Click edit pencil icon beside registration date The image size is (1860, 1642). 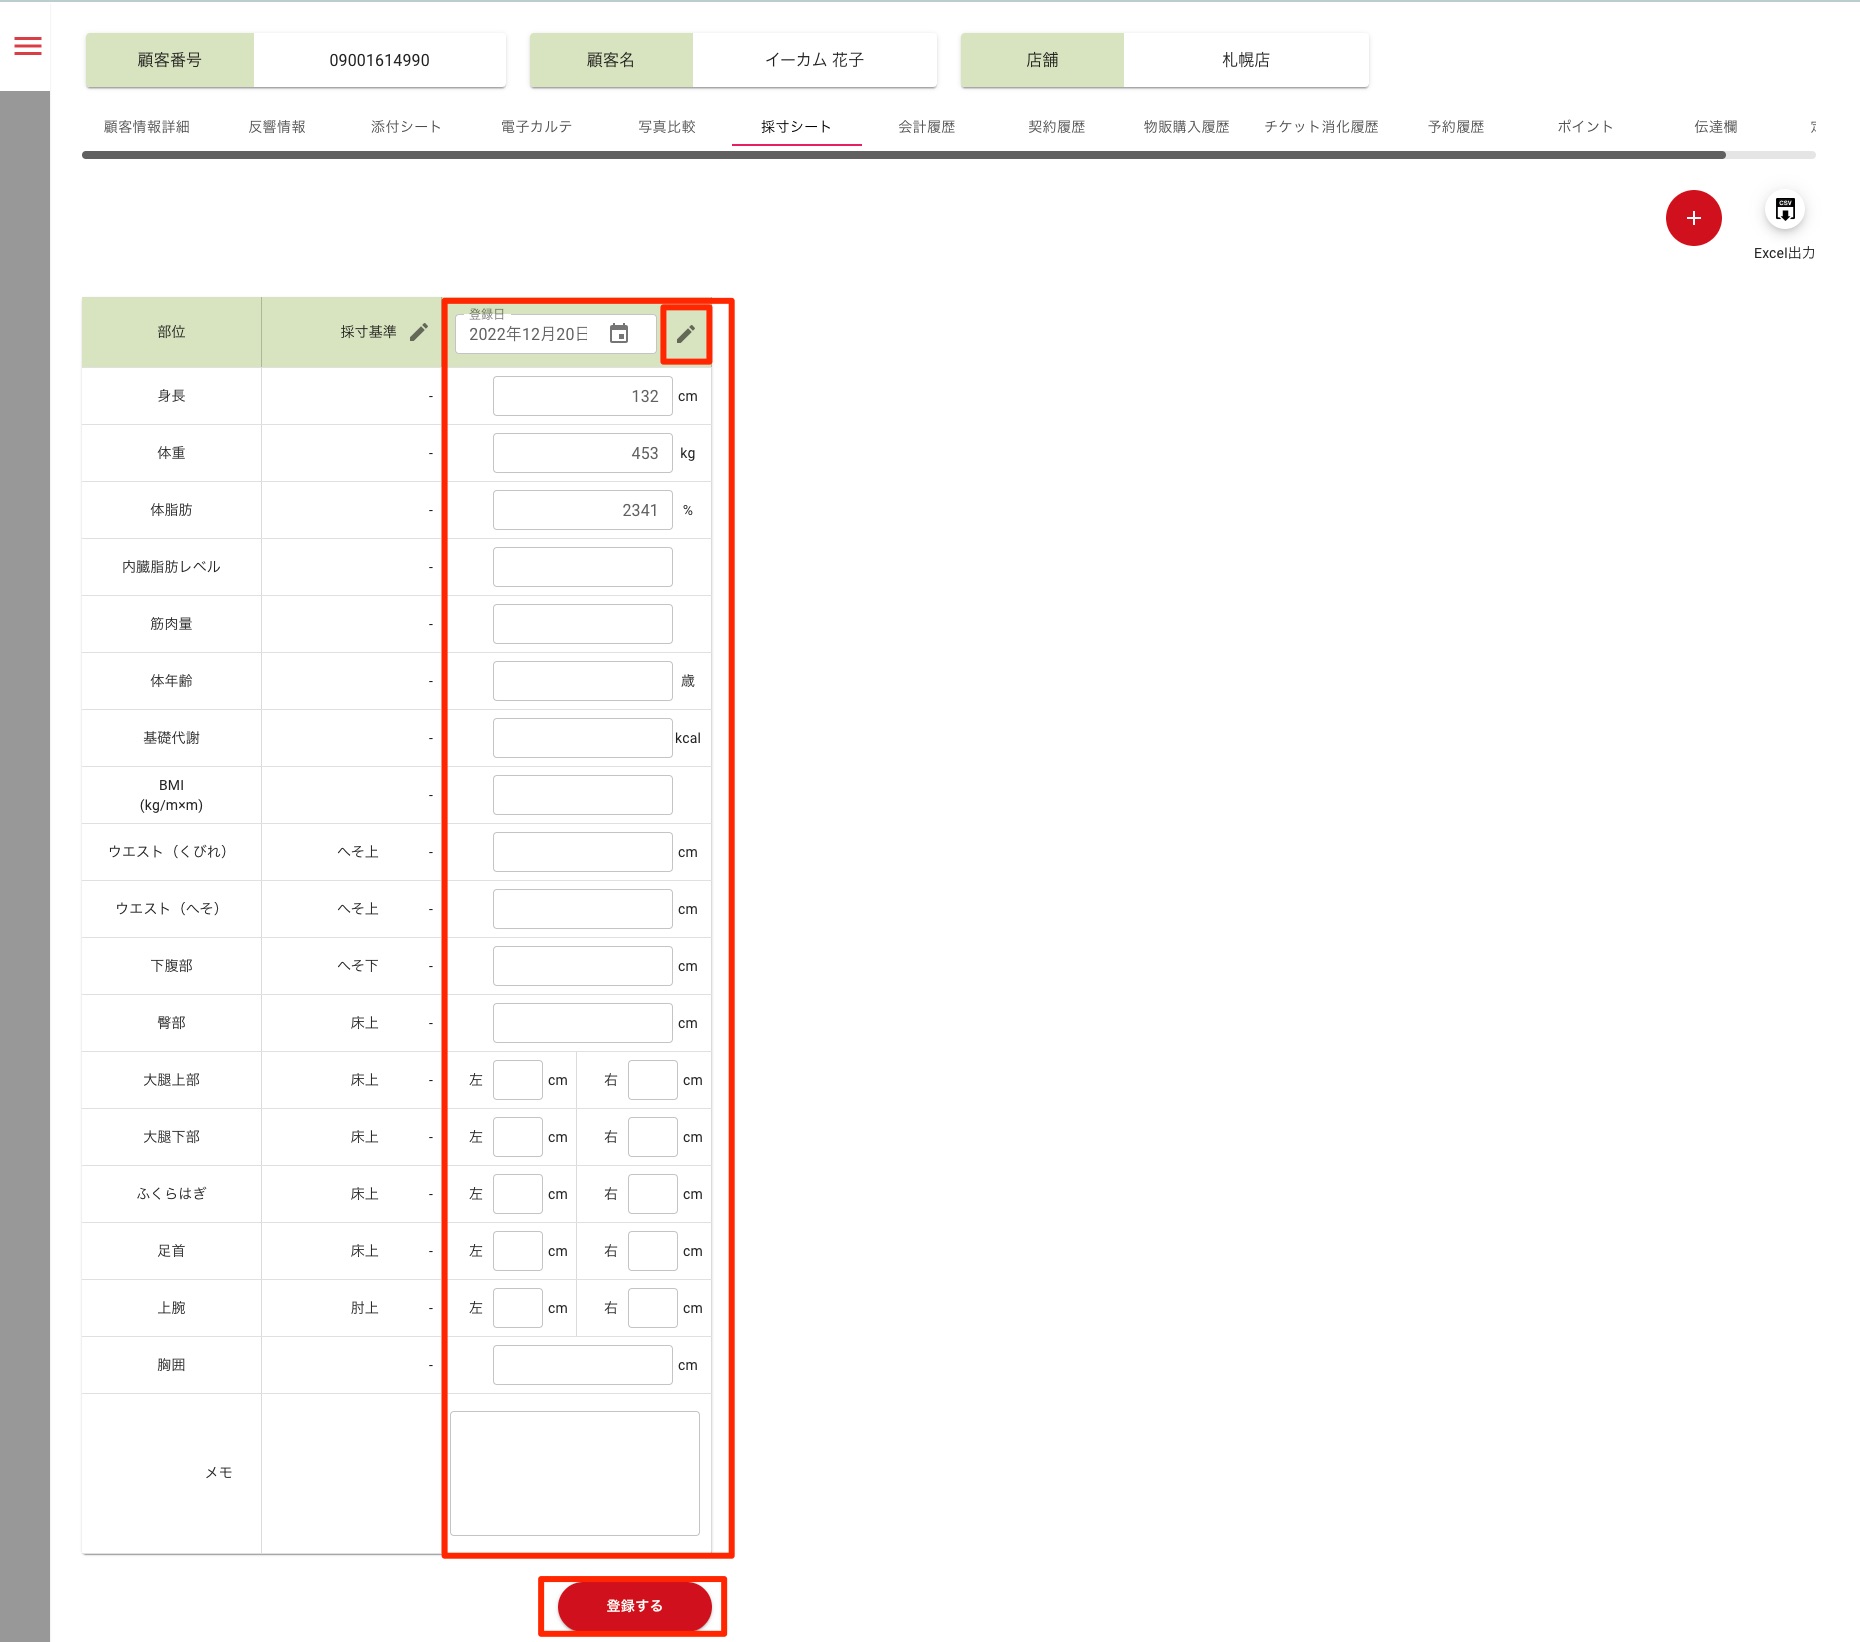(685, 334)
